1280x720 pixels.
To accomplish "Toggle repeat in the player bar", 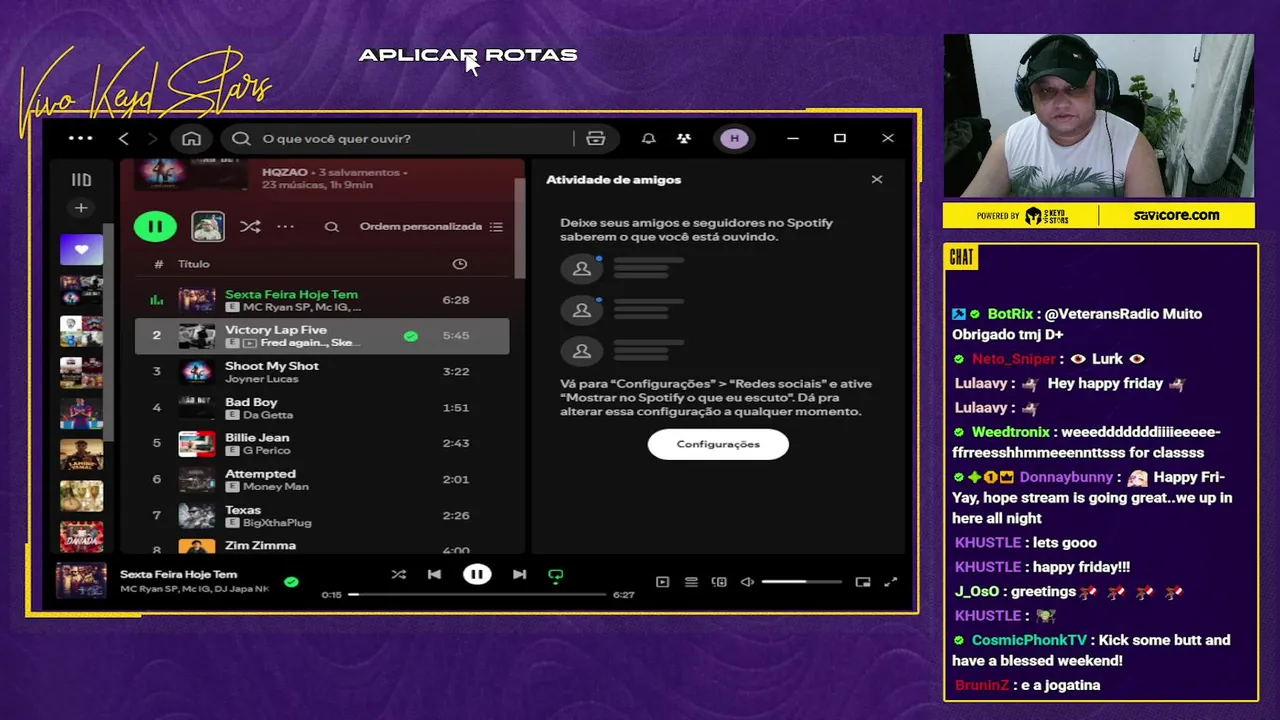I will pos(556,576).
